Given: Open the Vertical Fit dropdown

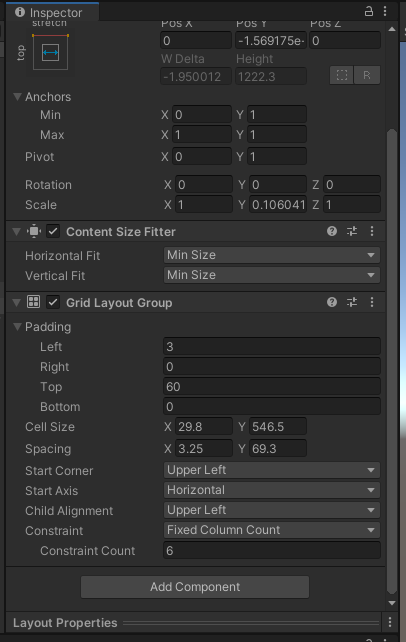Looking at the screenshot, I should (x=272, y=275).
